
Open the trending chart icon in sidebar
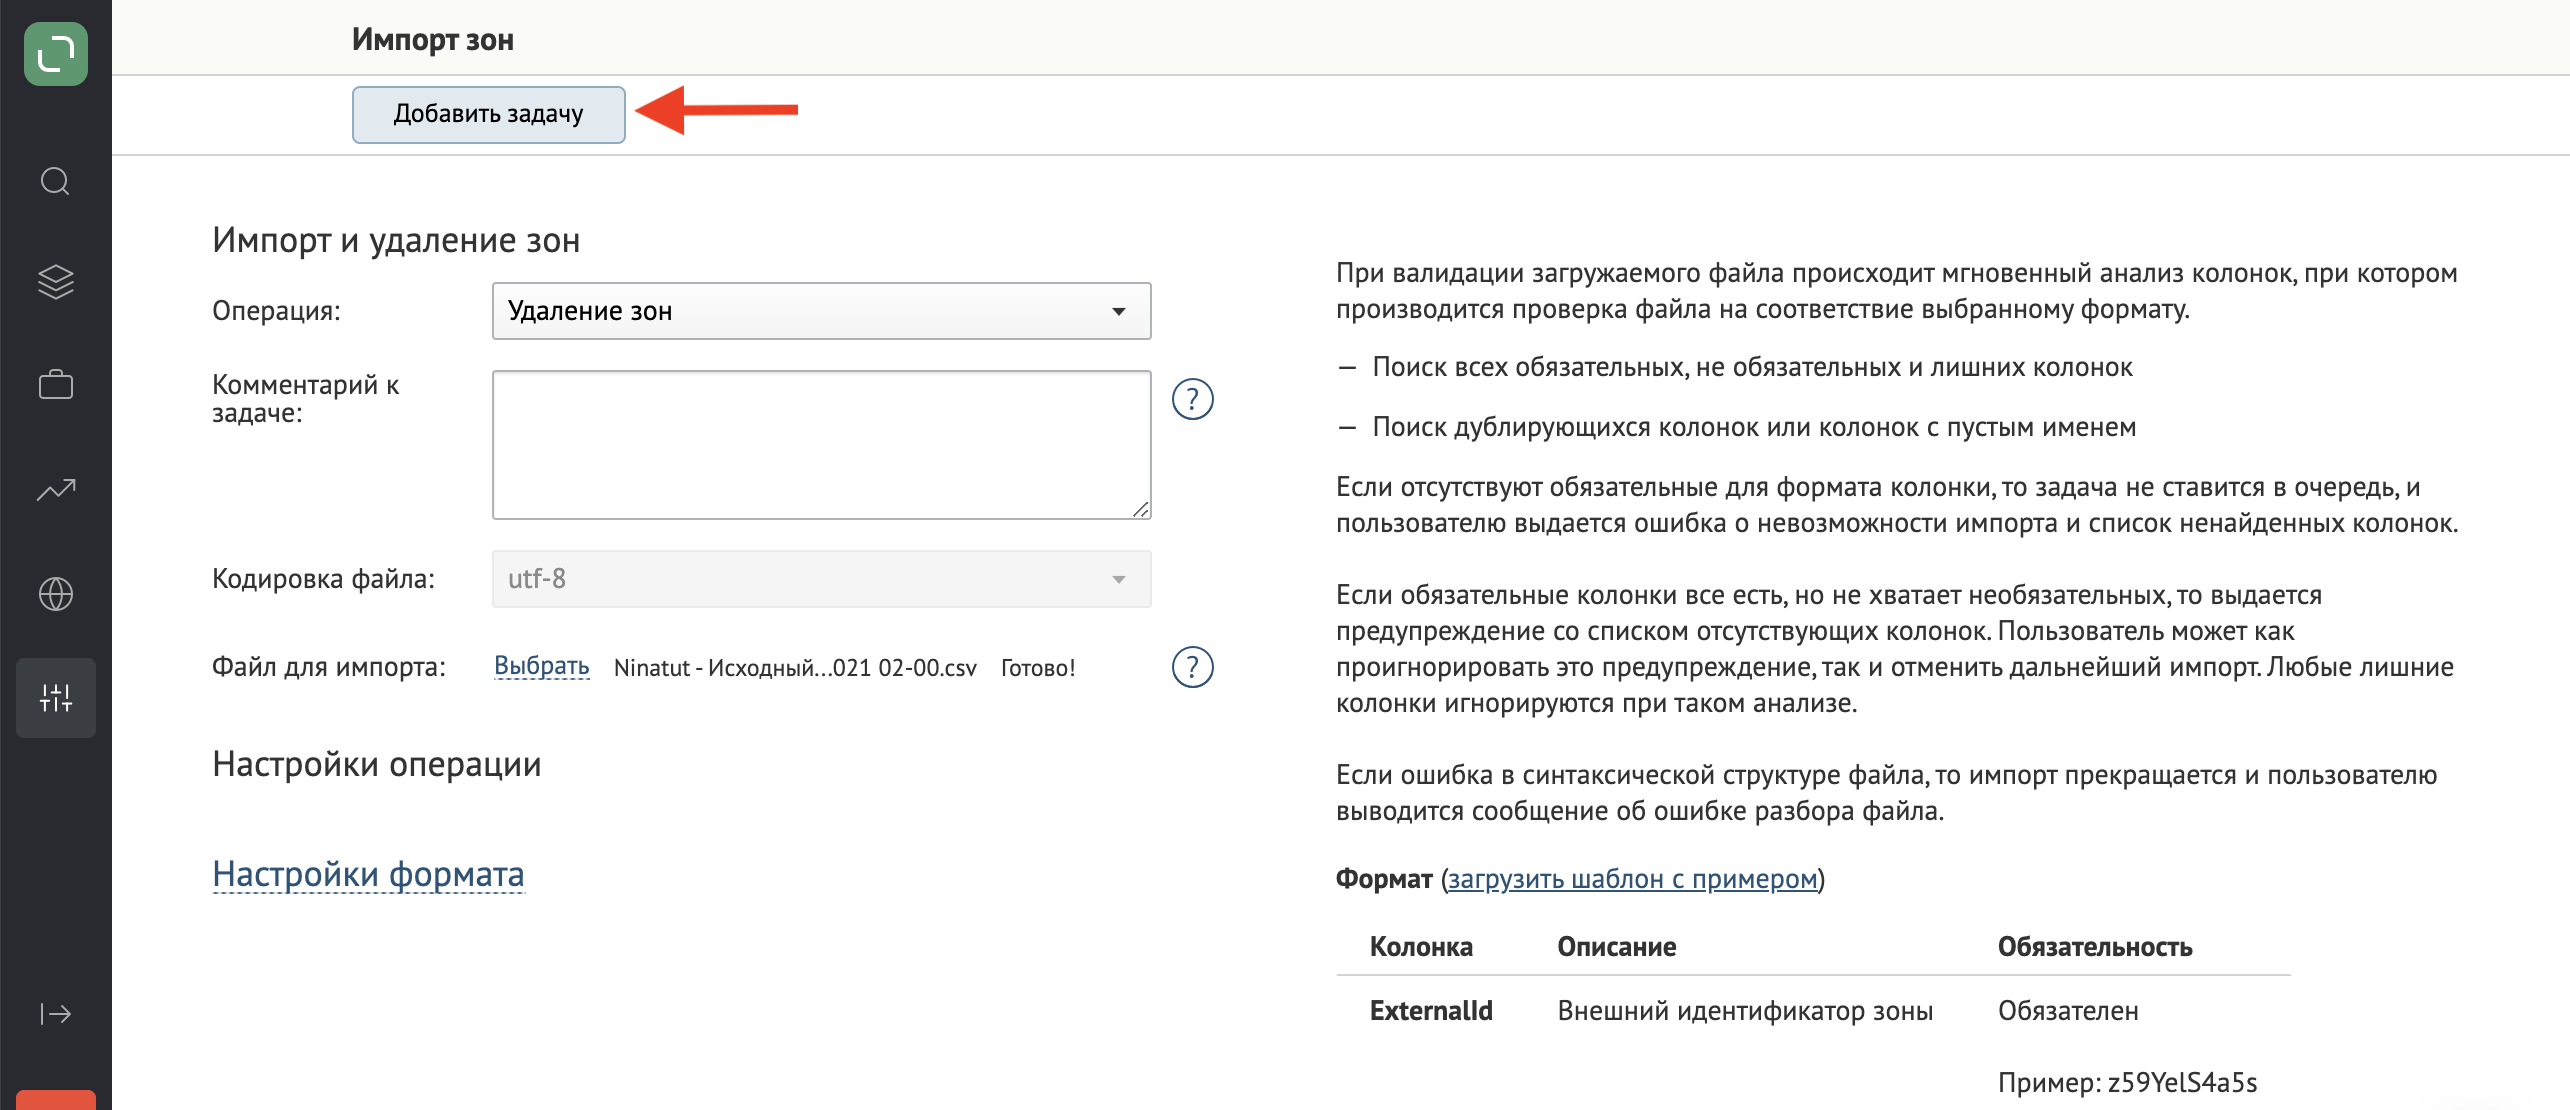click(56, 489)
